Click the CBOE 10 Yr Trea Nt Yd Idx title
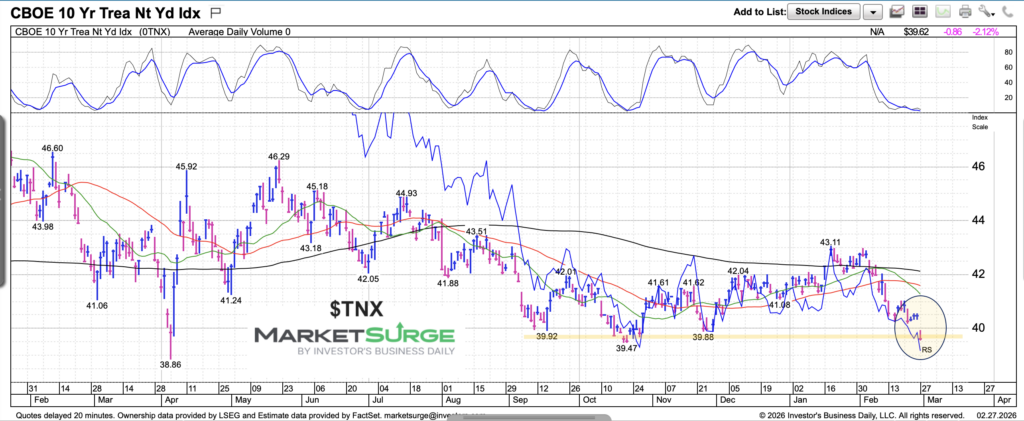The width and height of the screenshot is (1024, 421). (x=107, y=12)
